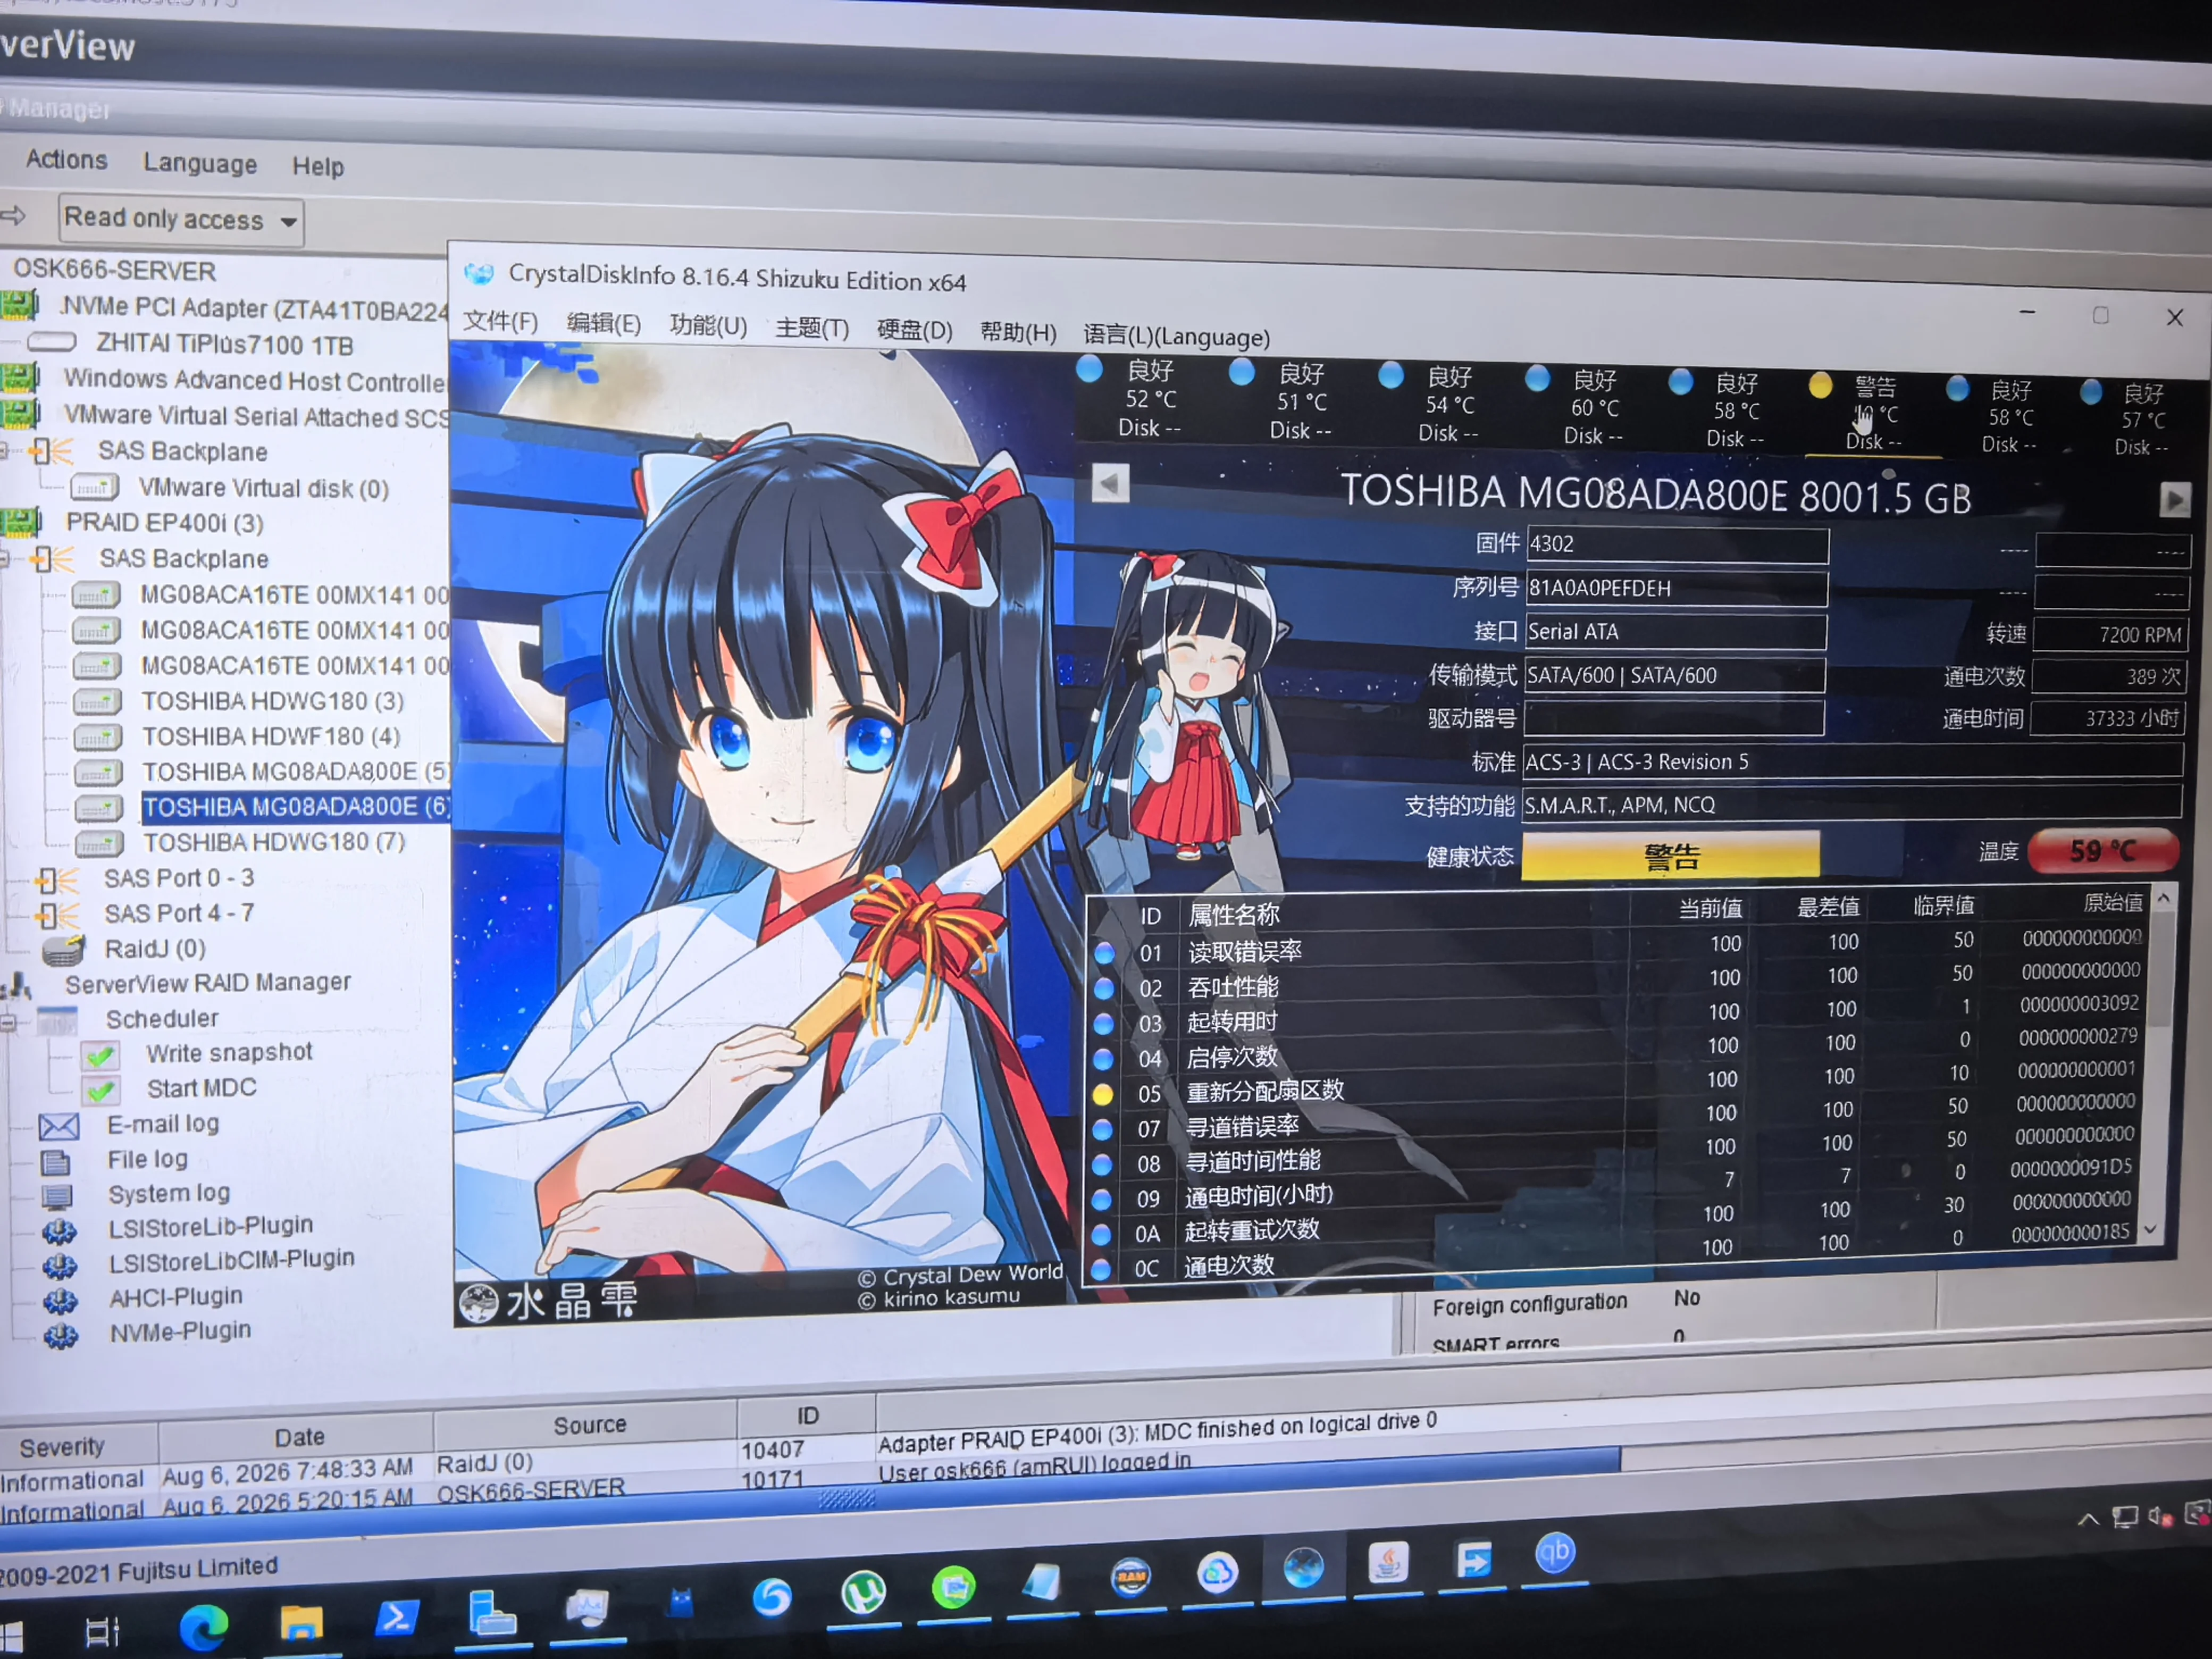Click the SAS Port 4 - 7 port icon
This screenshot has width=2212, height=1659.
pos(57,916)
